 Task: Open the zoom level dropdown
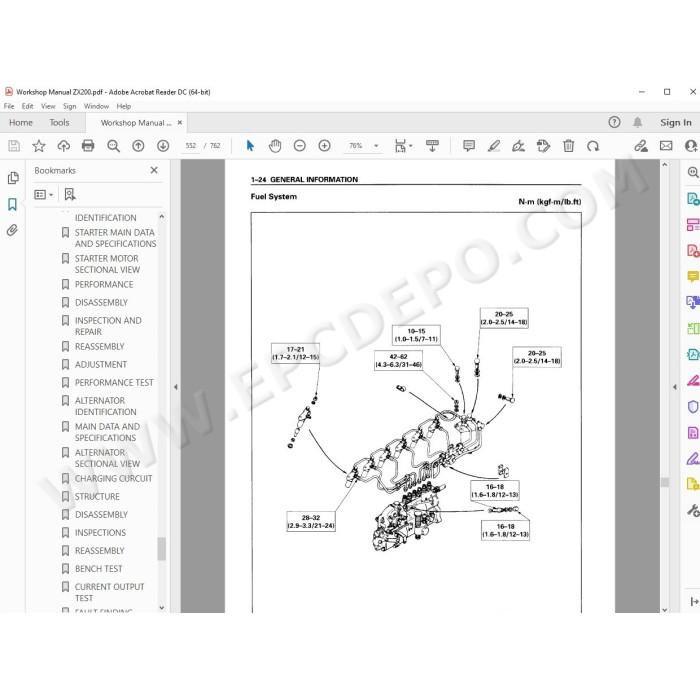click(x=376, y=146)
